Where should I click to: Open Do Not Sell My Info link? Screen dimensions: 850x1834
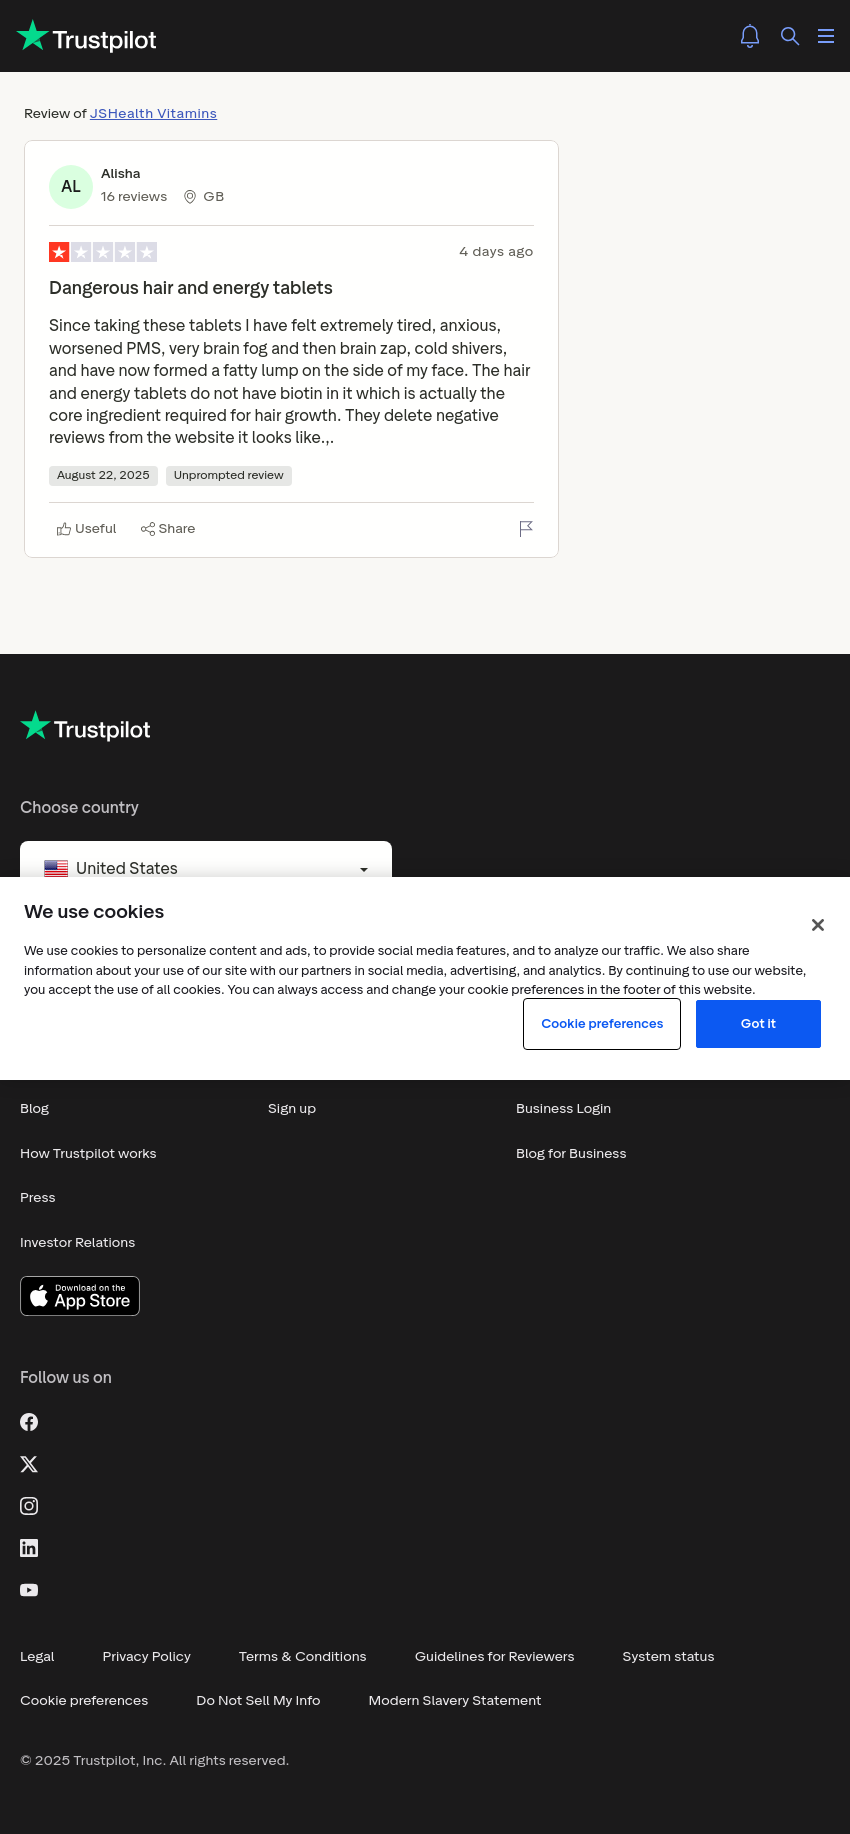258,1701
